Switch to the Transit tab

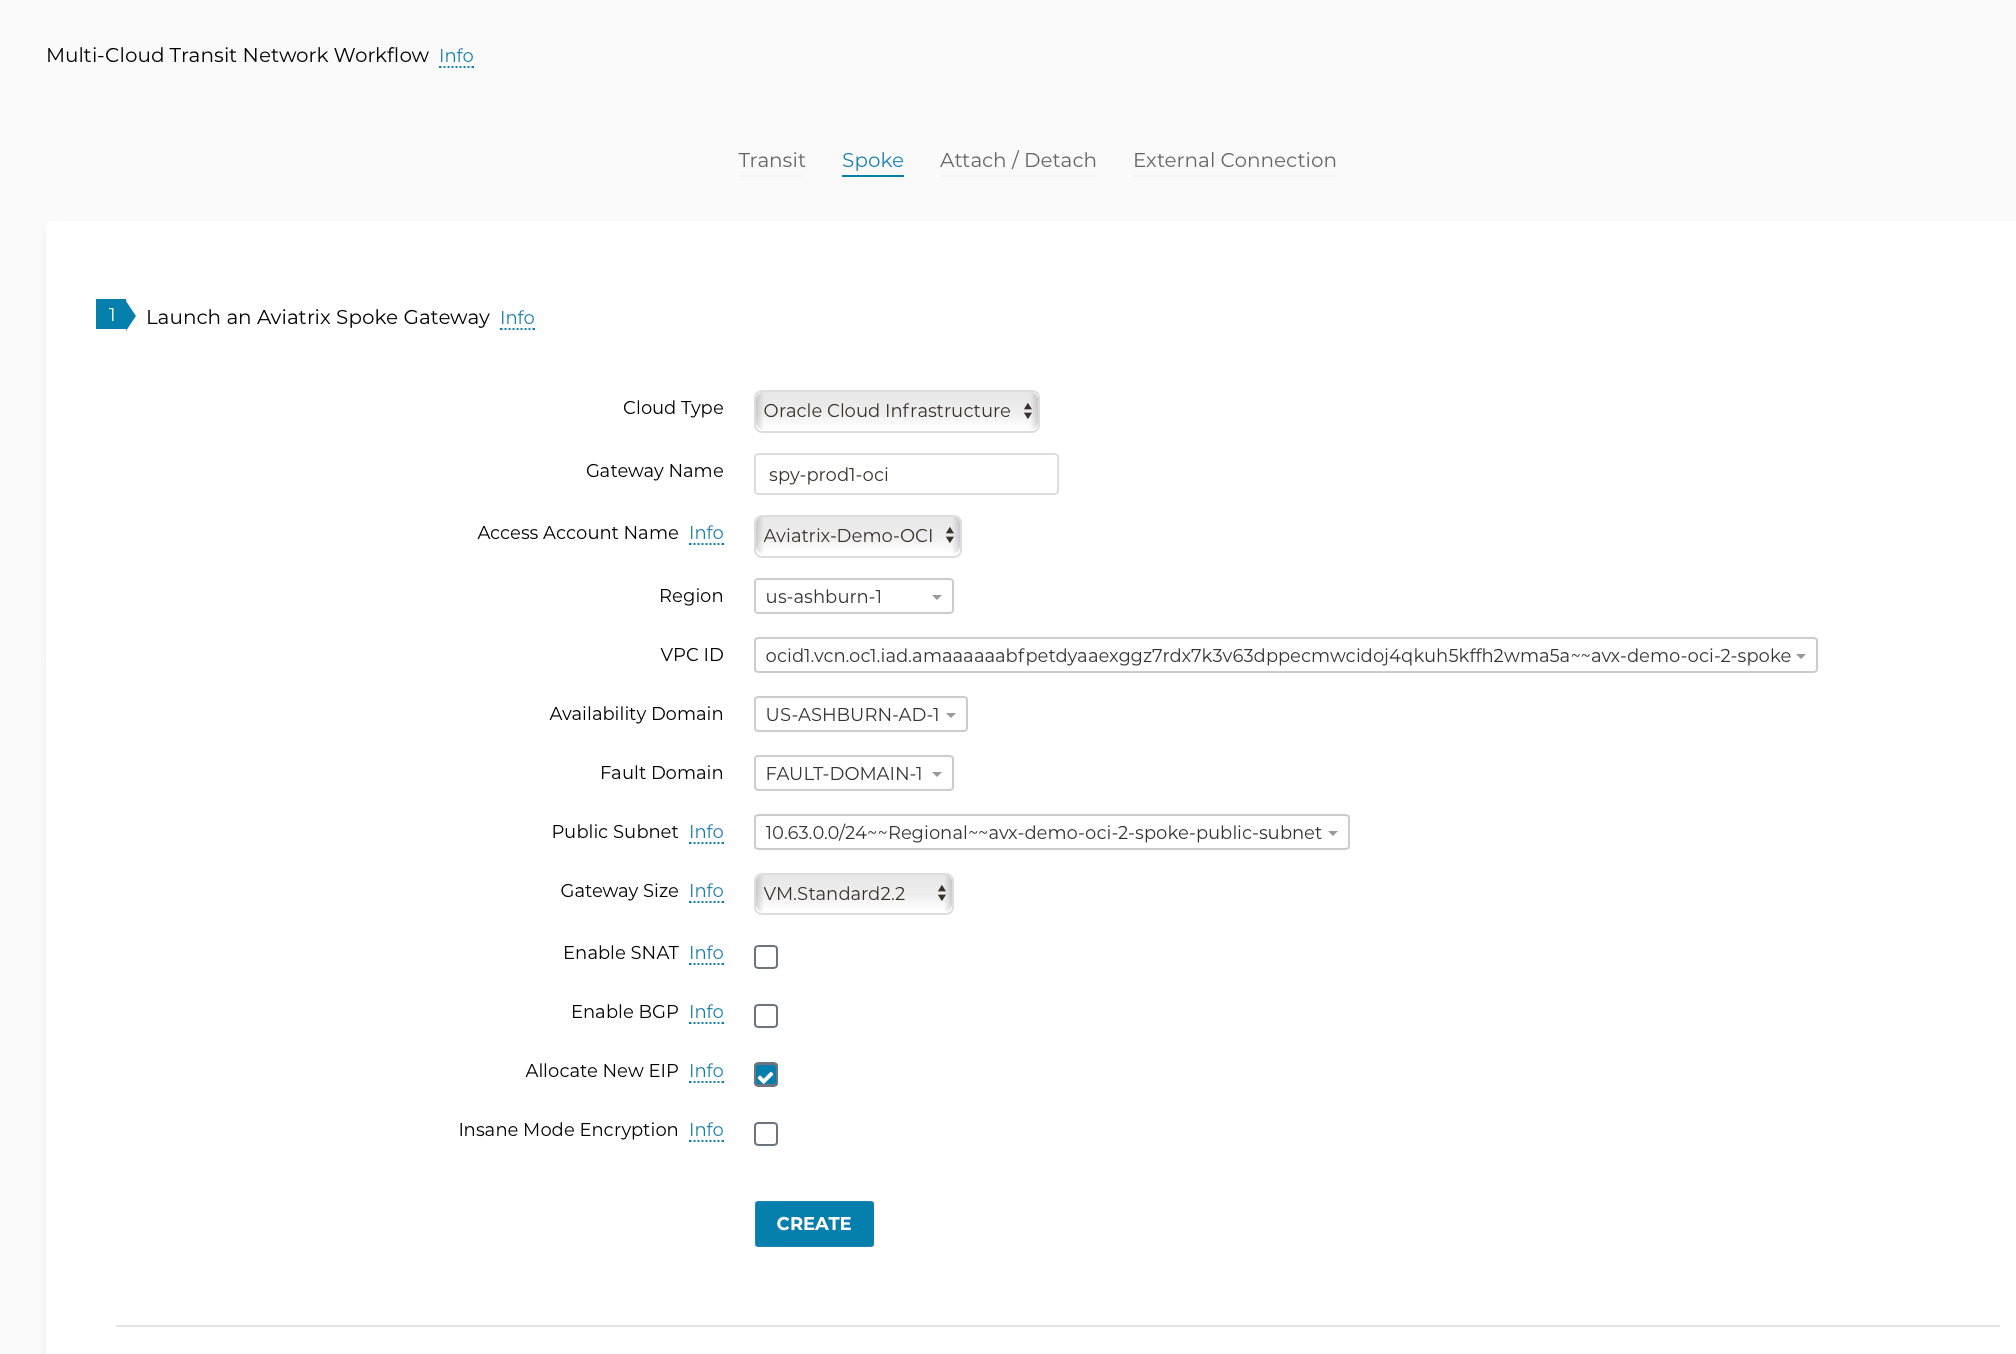[771, 160]
